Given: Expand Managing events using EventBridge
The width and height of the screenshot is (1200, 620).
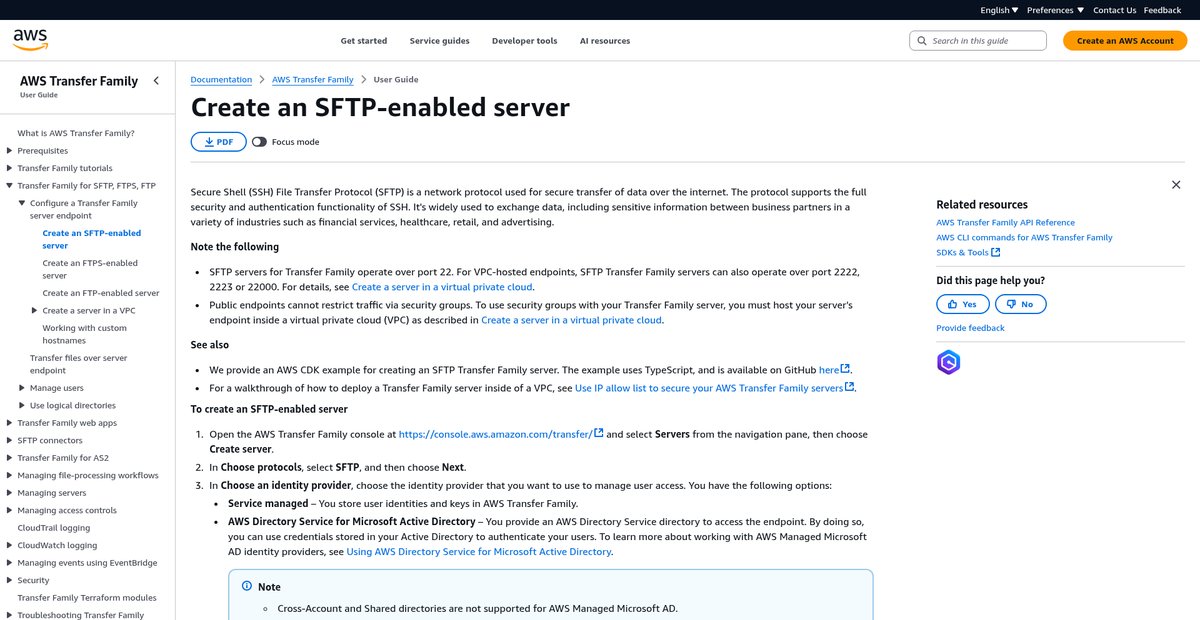Looking at the screenshot, I should [x=9, y=563].
